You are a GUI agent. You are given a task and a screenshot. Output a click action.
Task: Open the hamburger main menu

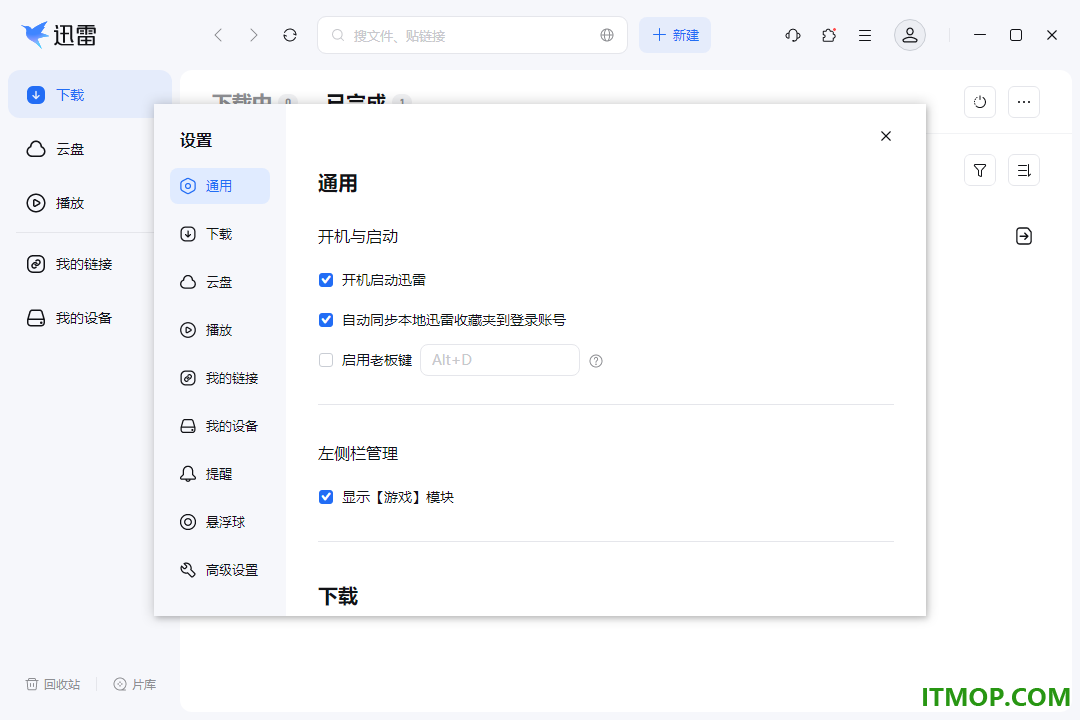click(x=865, y=35)
